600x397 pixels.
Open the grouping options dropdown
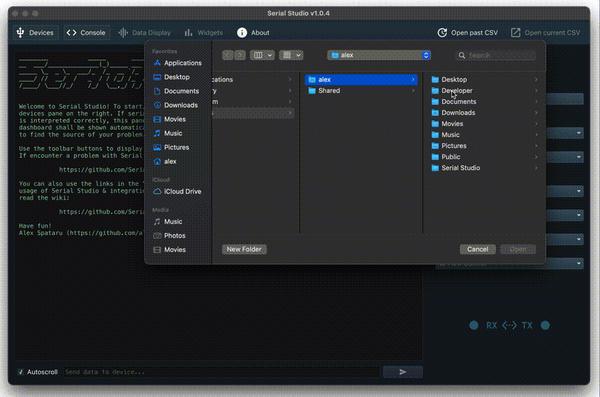(x=291, y=55)
